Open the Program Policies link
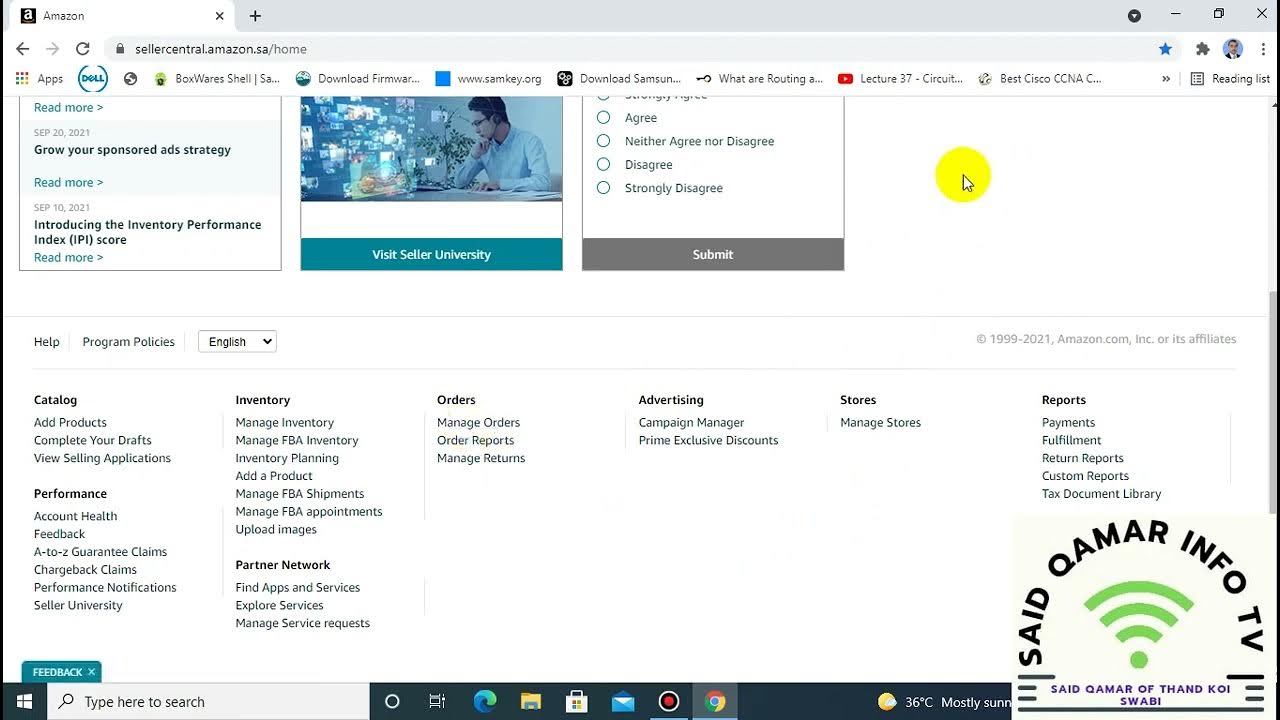The width and height of the screenshot is (1280, 720). [x=128, y=341]
